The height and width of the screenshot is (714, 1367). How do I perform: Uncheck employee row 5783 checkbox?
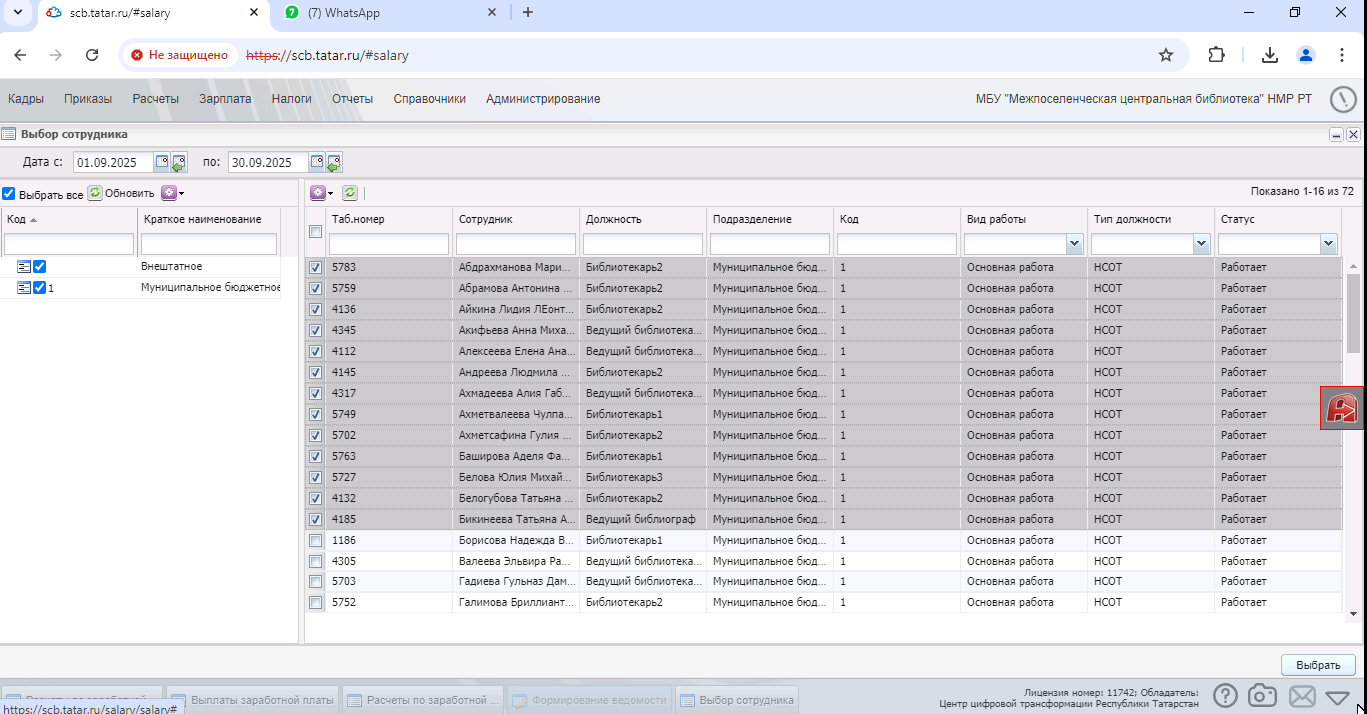coord(316,268)
